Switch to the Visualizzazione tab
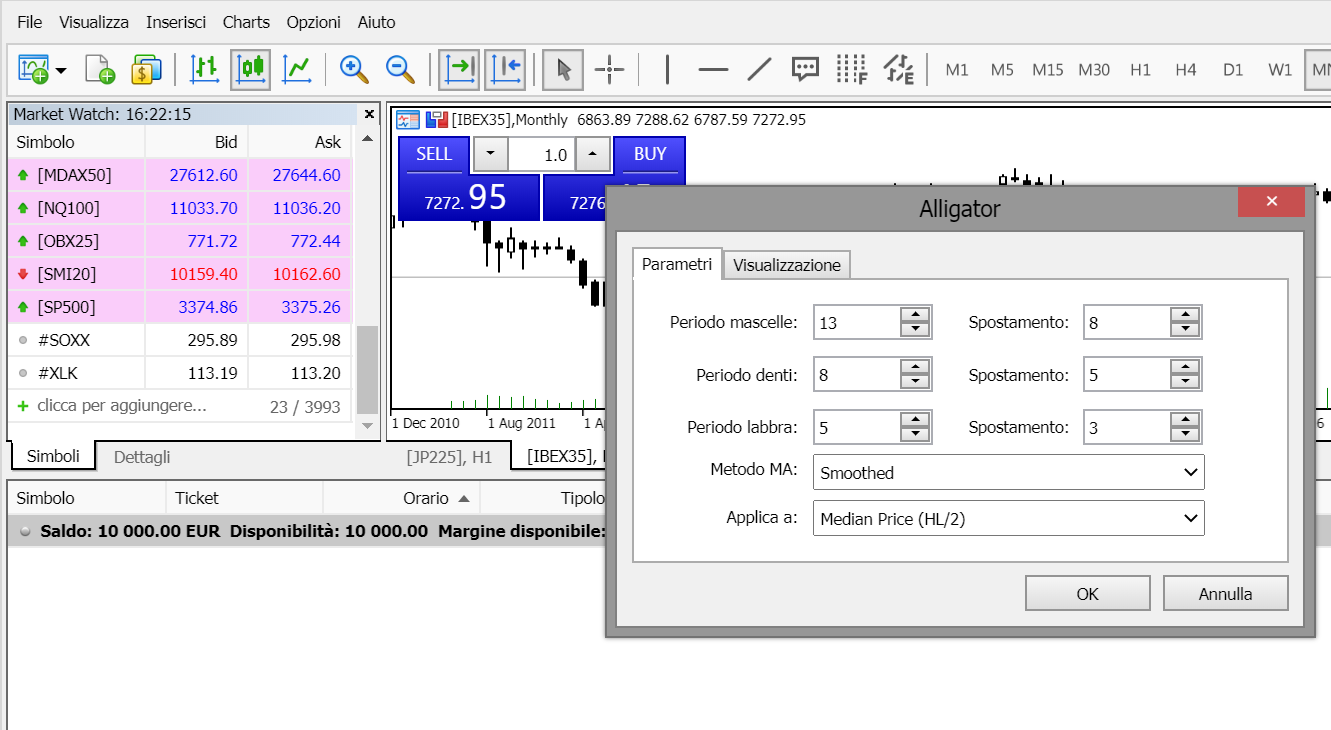 click(787, 265)
